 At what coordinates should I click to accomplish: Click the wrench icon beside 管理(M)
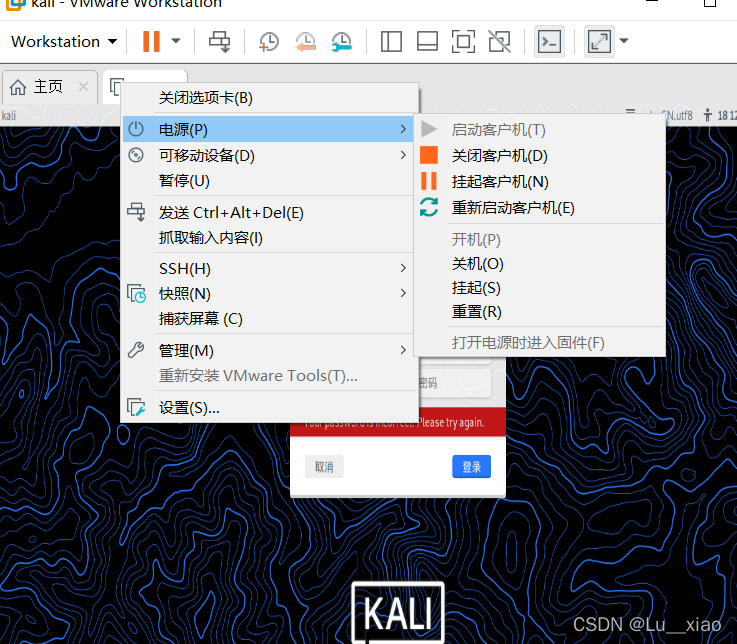136,350
